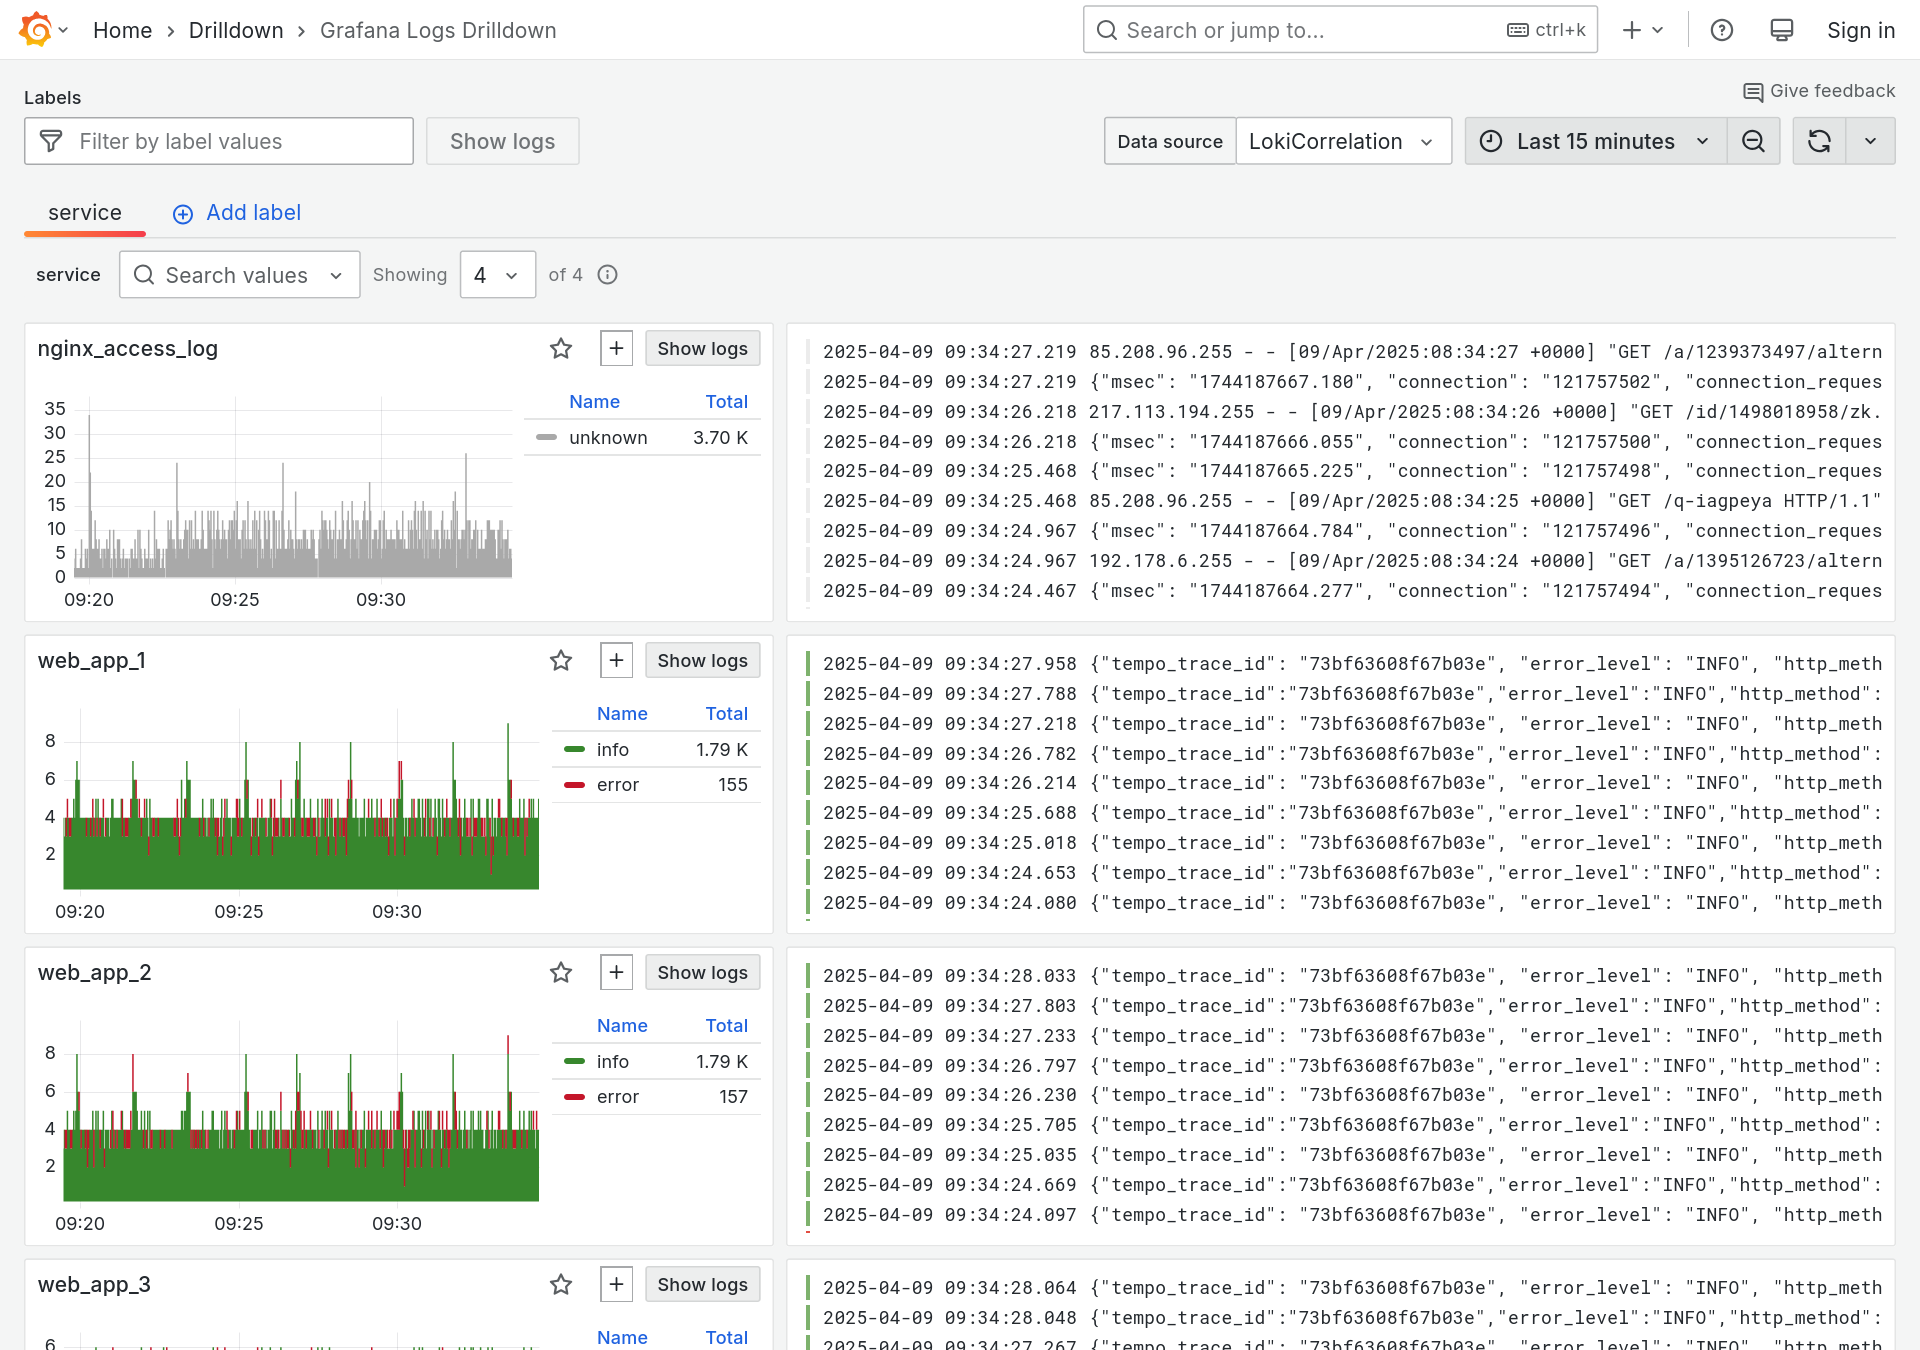Go to Drilldown breadcrumb
This screenshot has height=1350, width=1920.
pos(236,30)
